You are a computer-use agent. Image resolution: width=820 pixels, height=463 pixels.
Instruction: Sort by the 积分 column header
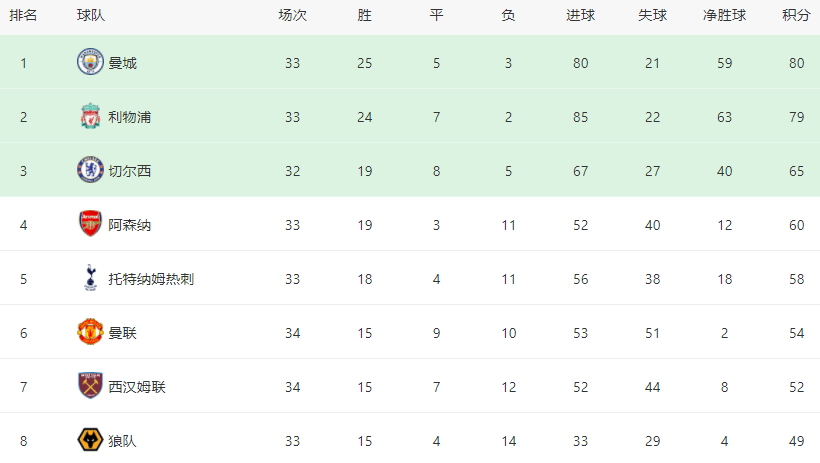796,16
